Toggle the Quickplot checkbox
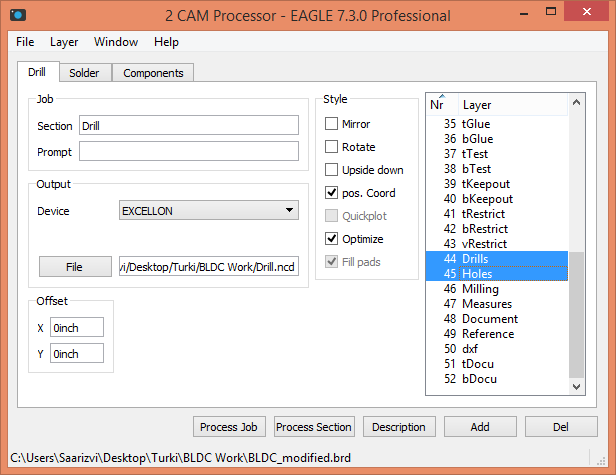Viewport: 616px width, 475px height. click(x=331, y=216)
